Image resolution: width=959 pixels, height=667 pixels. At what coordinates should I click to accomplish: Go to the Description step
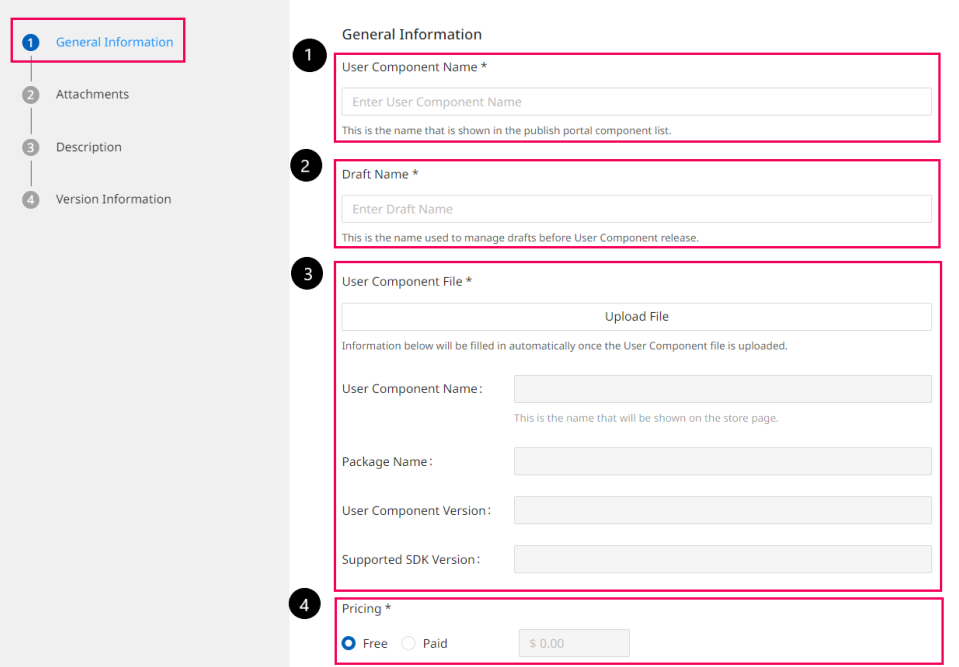tap(89, 147)
